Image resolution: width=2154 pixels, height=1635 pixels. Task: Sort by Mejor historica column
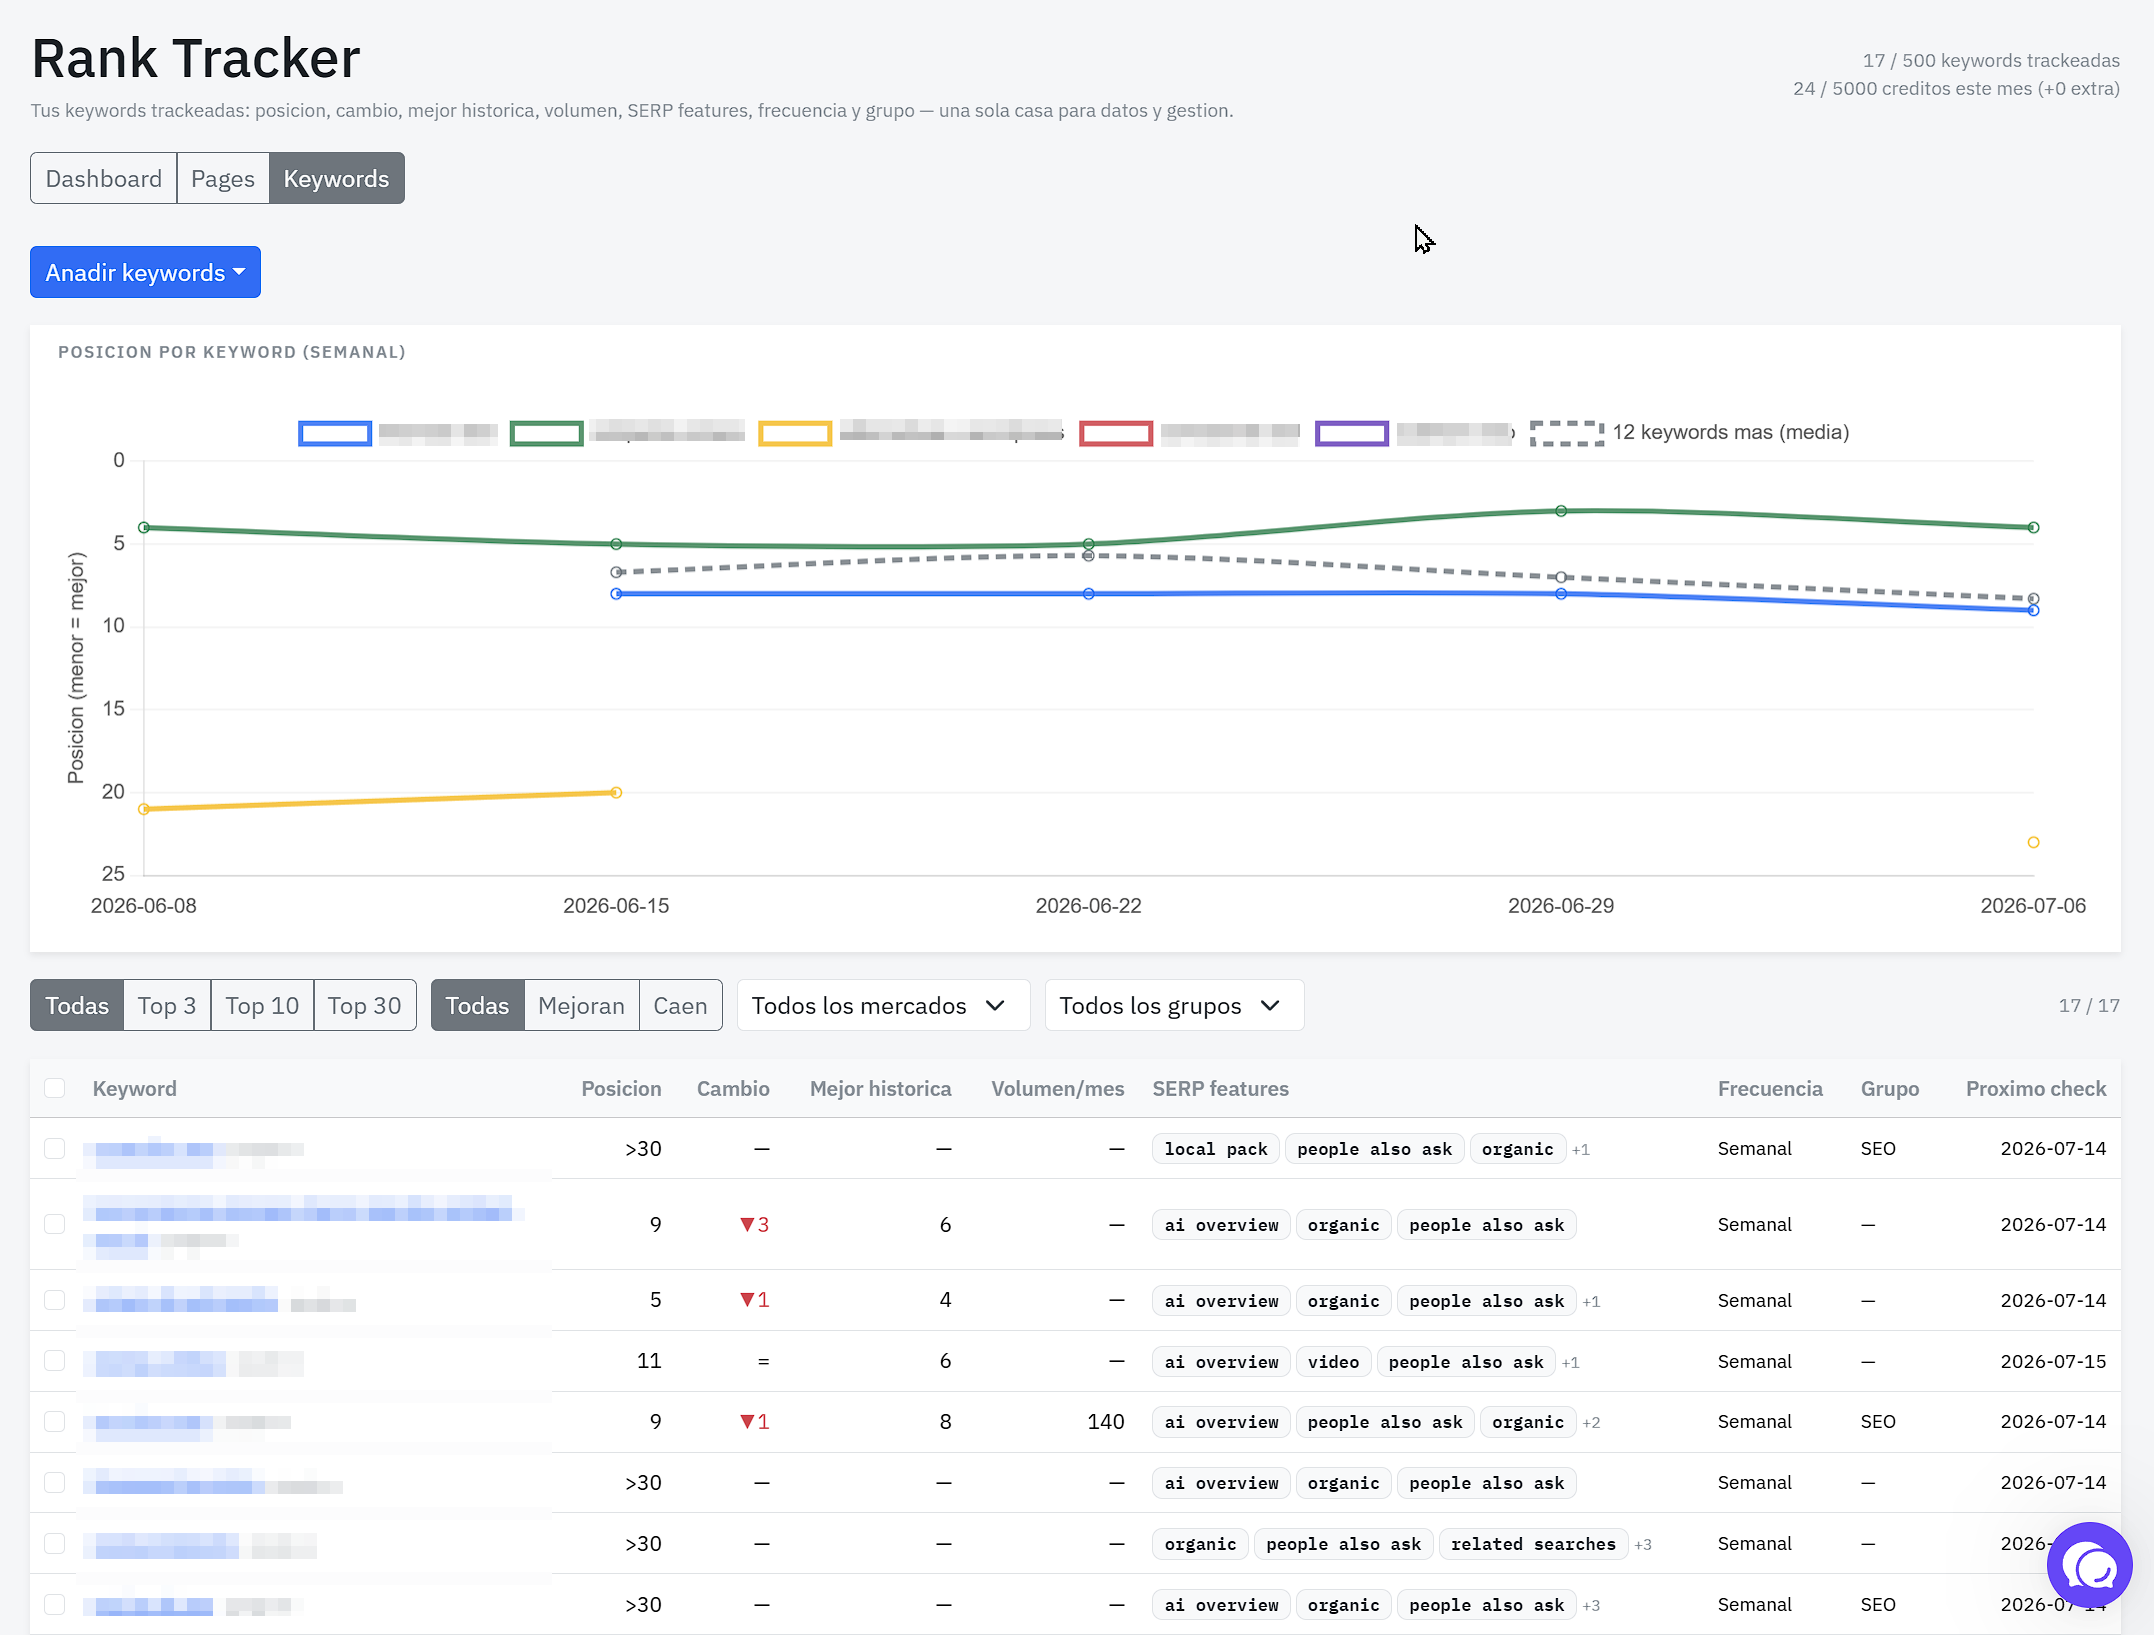[x=880, y=1088]
